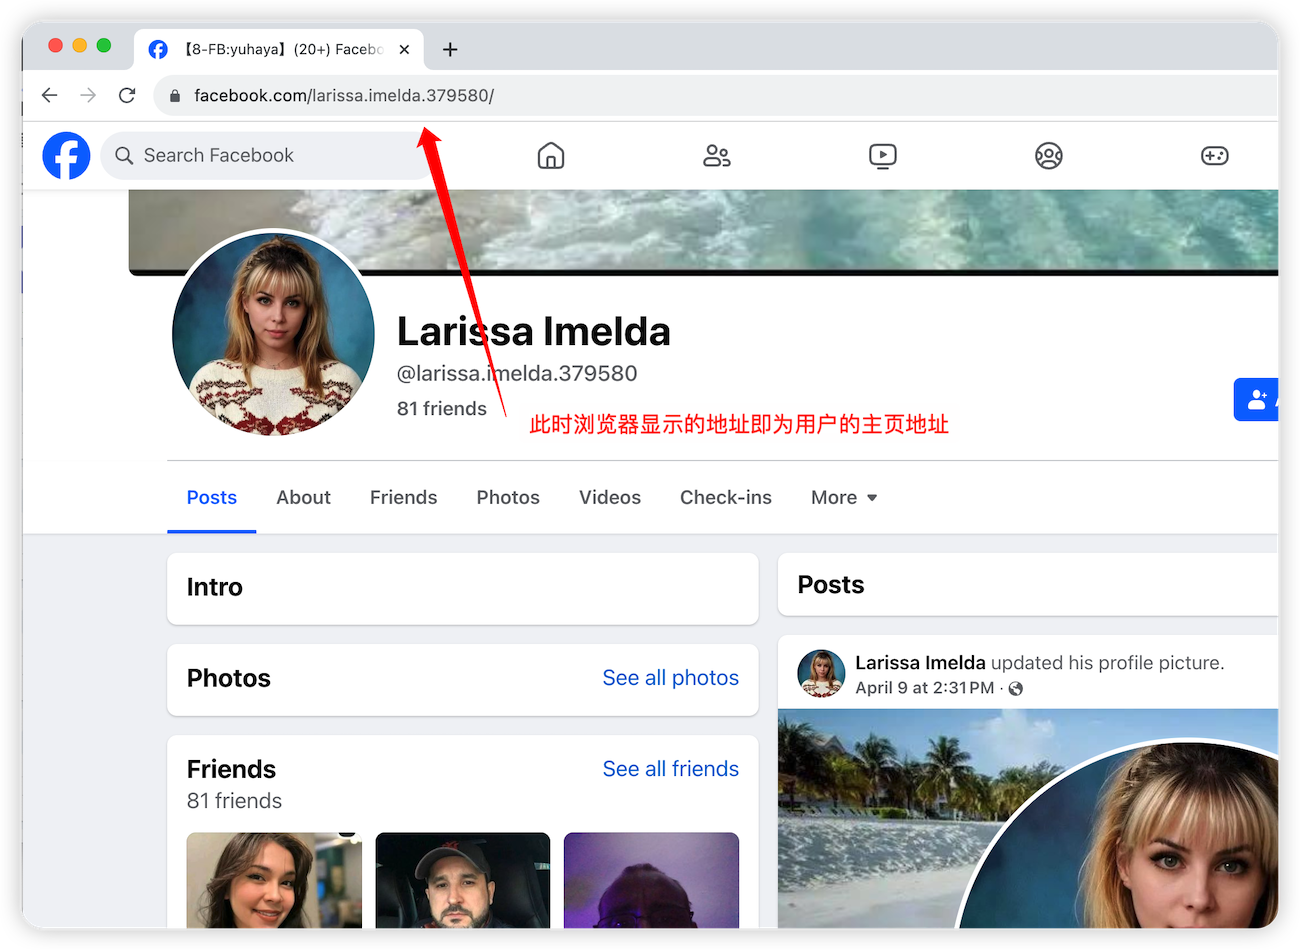Open the Watch video icon
Viewport: 1300px width, 950px height.
pyautogui.click(x=882, y=156)
